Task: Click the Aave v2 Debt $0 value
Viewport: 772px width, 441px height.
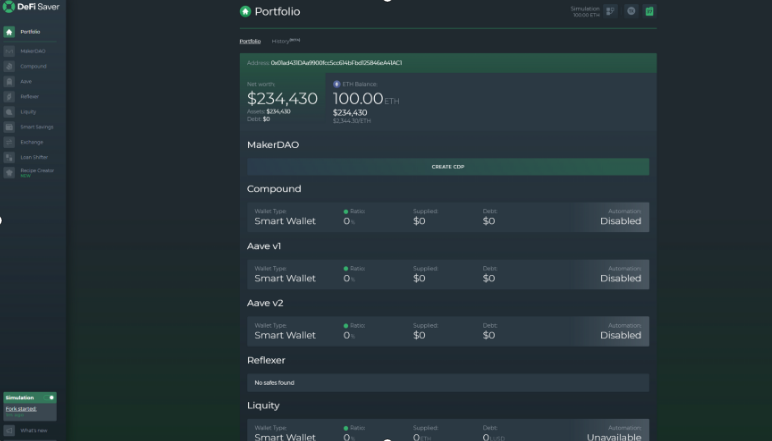Action: point(489,335)
